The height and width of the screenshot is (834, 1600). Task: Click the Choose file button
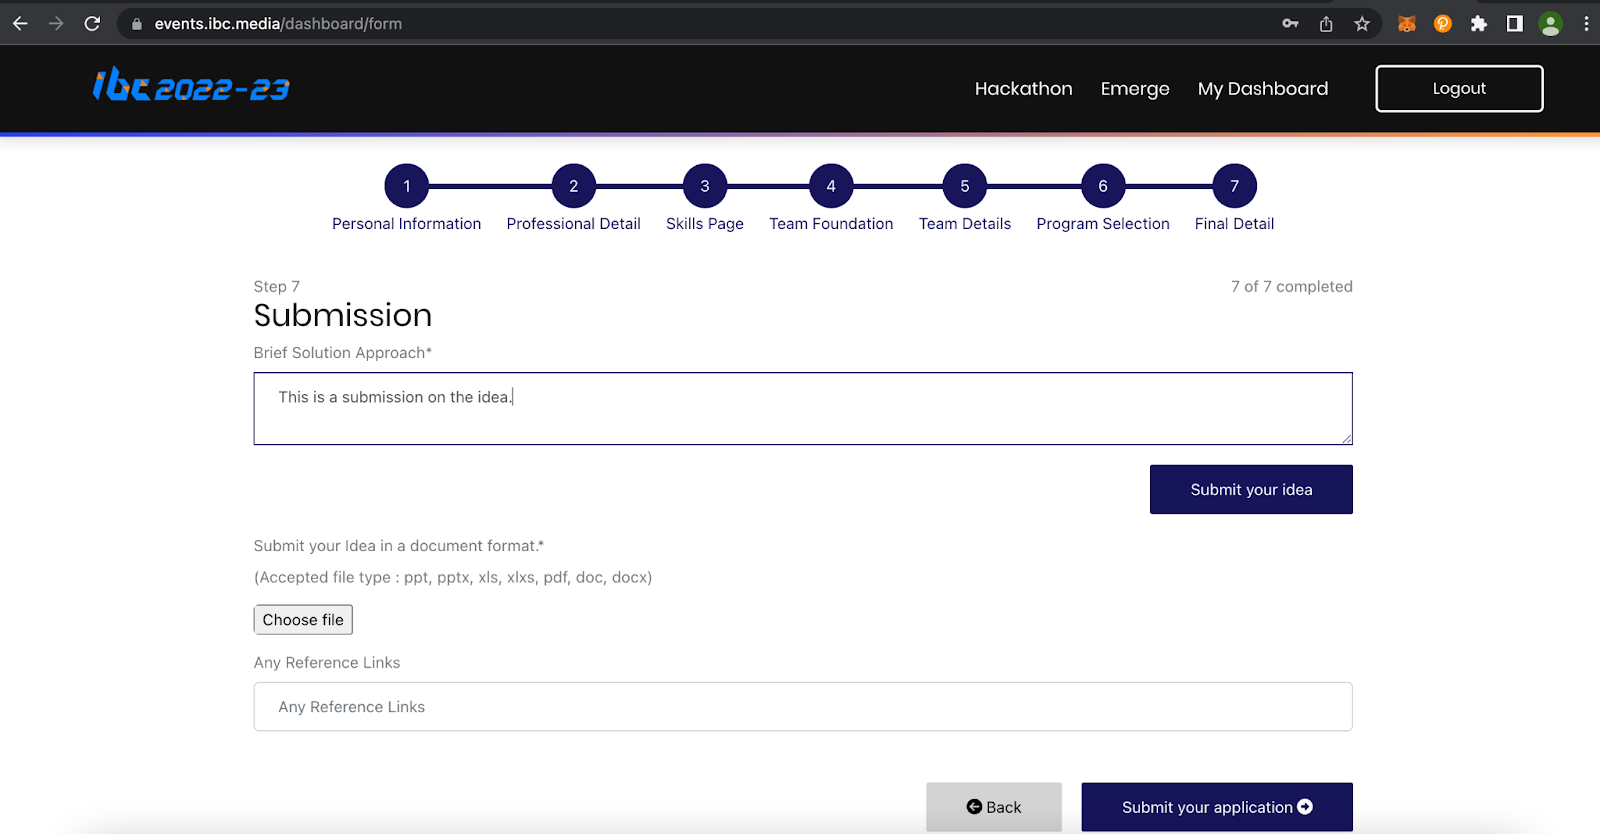click(x=303, y=620)
